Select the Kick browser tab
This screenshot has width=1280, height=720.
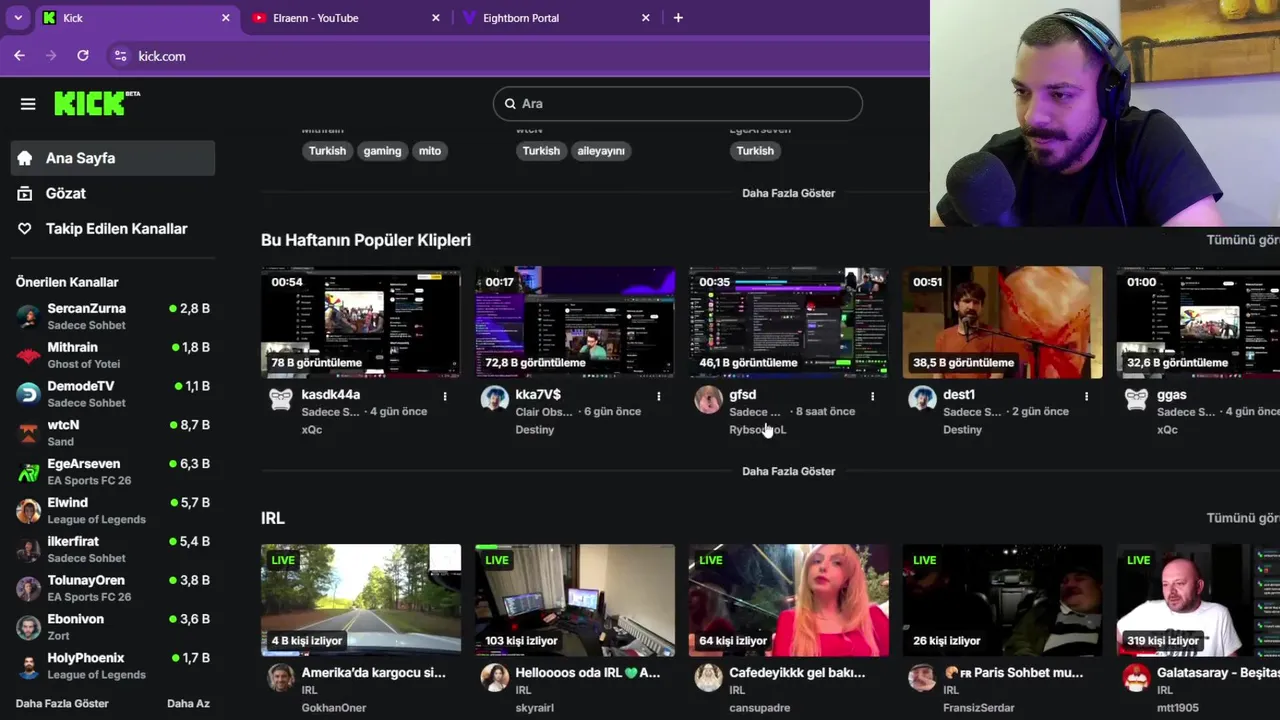[x=136, y=18]
